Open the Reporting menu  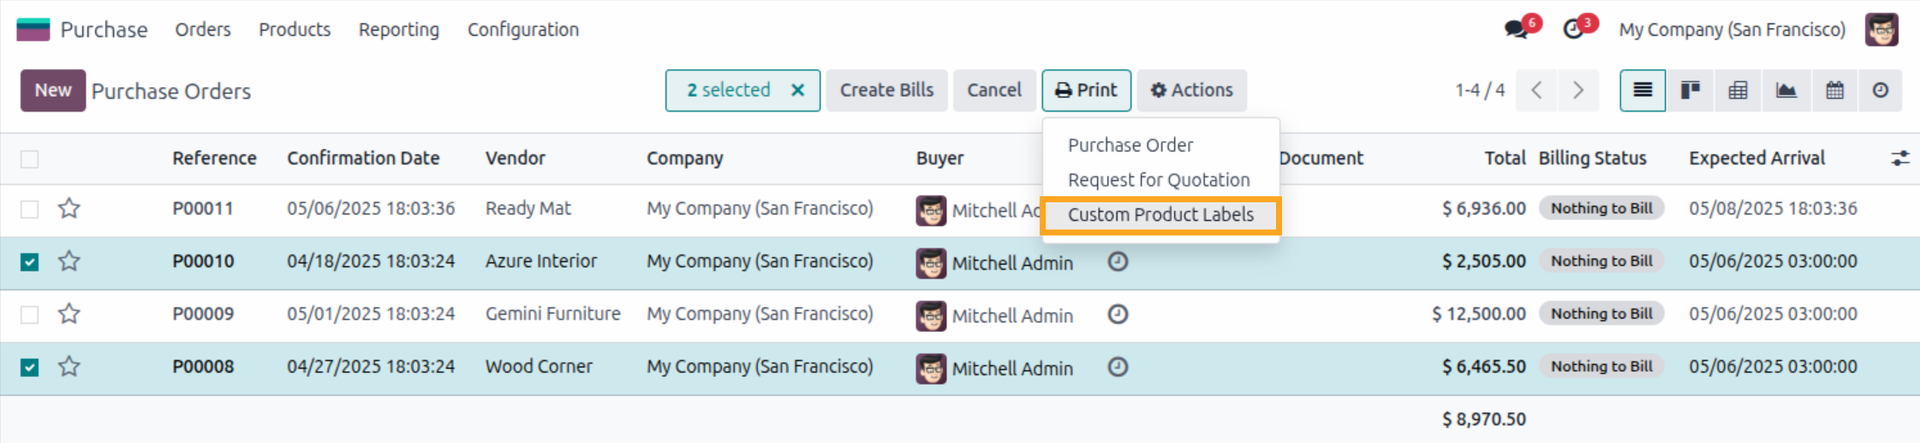pos(399,29)
